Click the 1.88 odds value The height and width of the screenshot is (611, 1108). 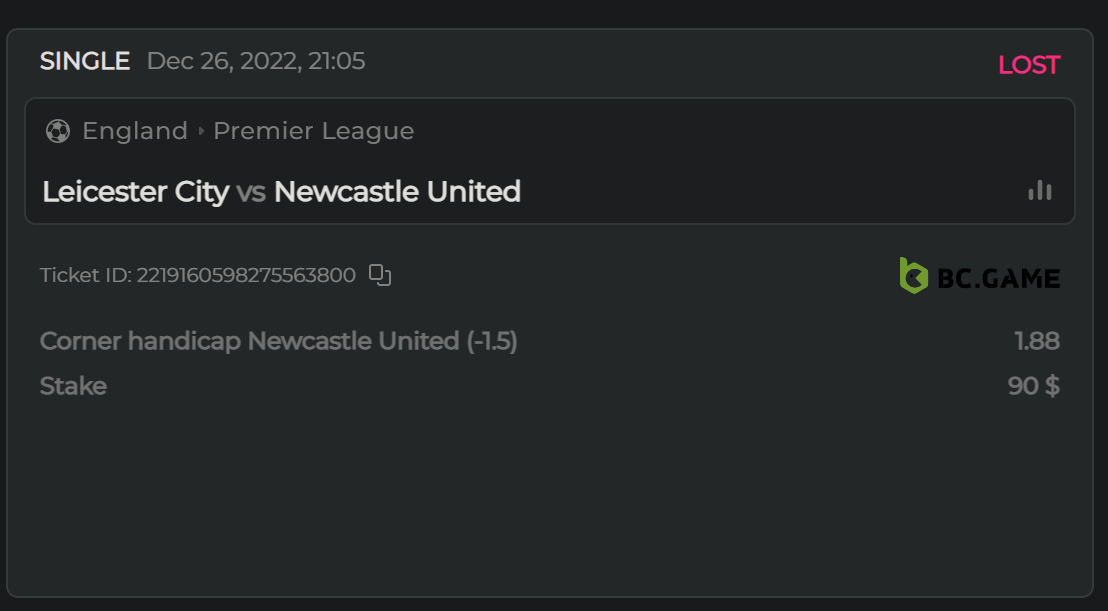pos(1037,341)
